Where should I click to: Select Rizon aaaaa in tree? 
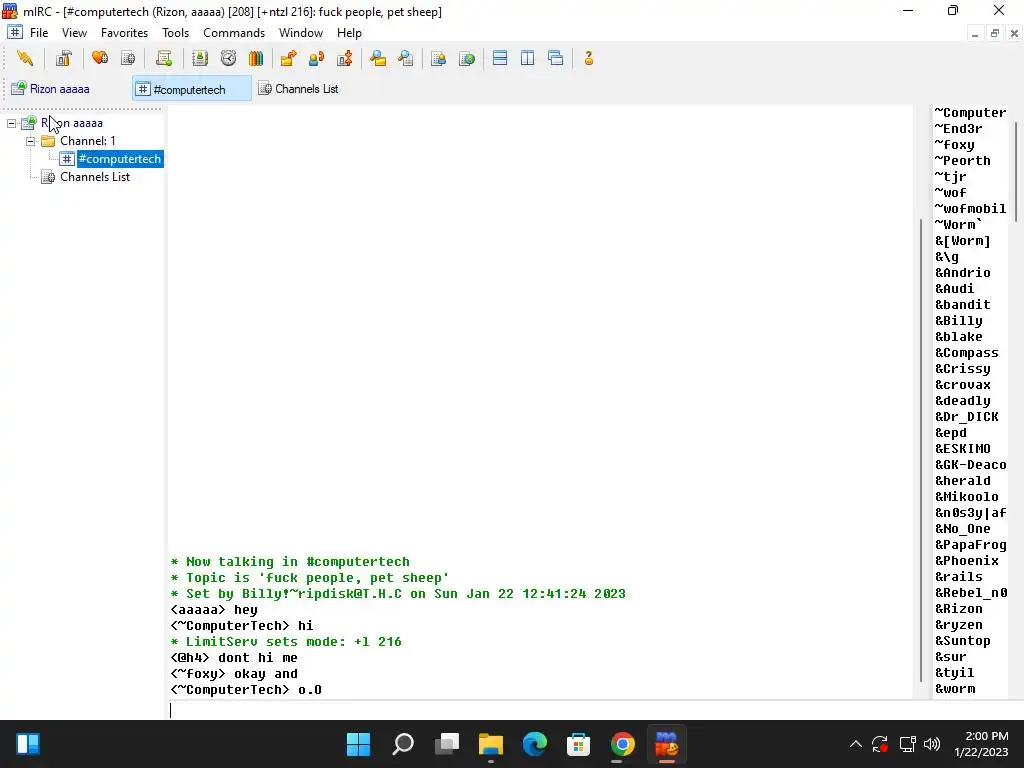pyautogui.click(x=72, y=123)
